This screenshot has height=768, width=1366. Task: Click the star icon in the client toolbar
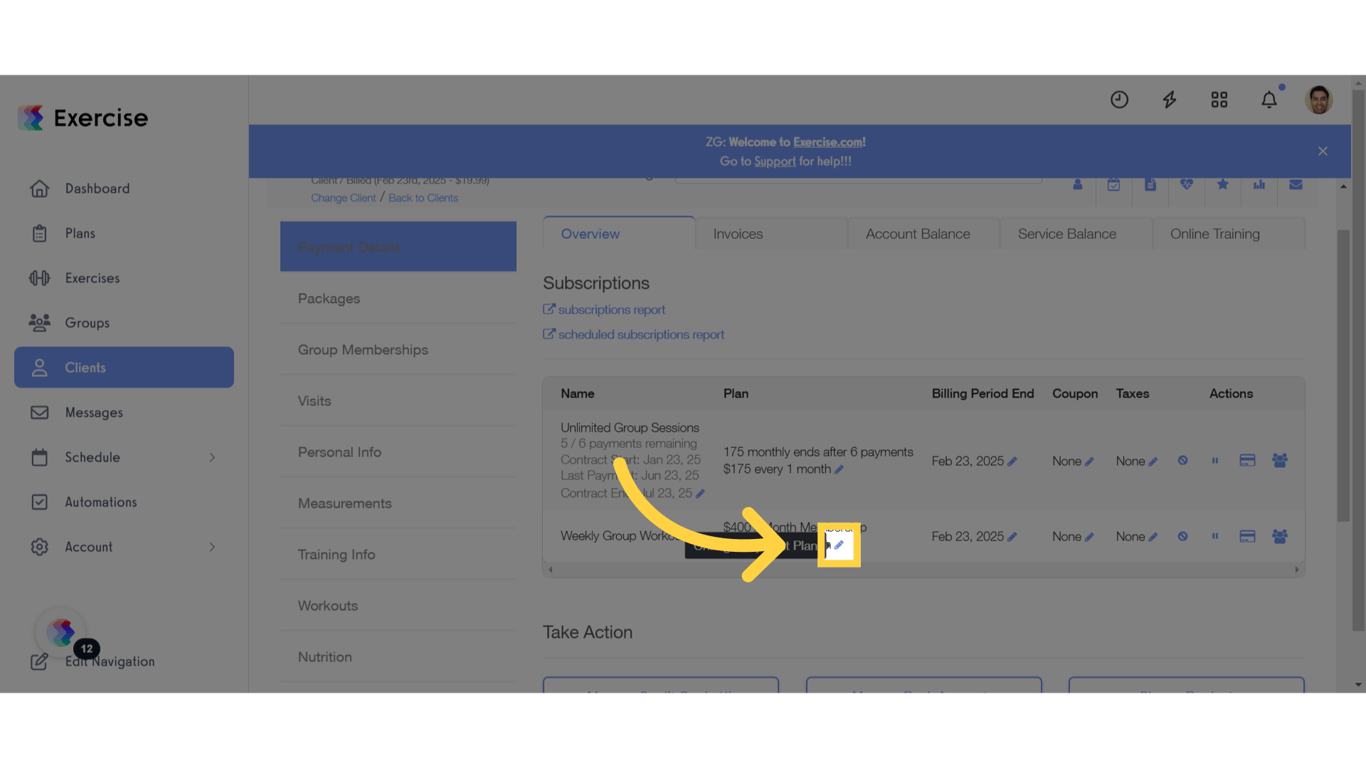point(1222,184)
